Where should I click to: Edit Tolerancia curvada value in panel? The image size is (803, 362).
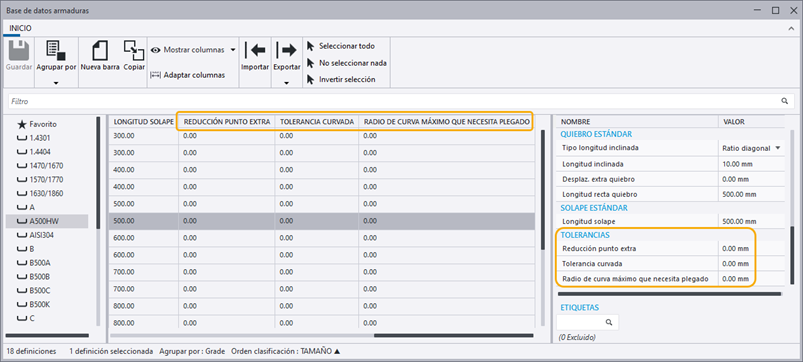[x=751, y=264]
